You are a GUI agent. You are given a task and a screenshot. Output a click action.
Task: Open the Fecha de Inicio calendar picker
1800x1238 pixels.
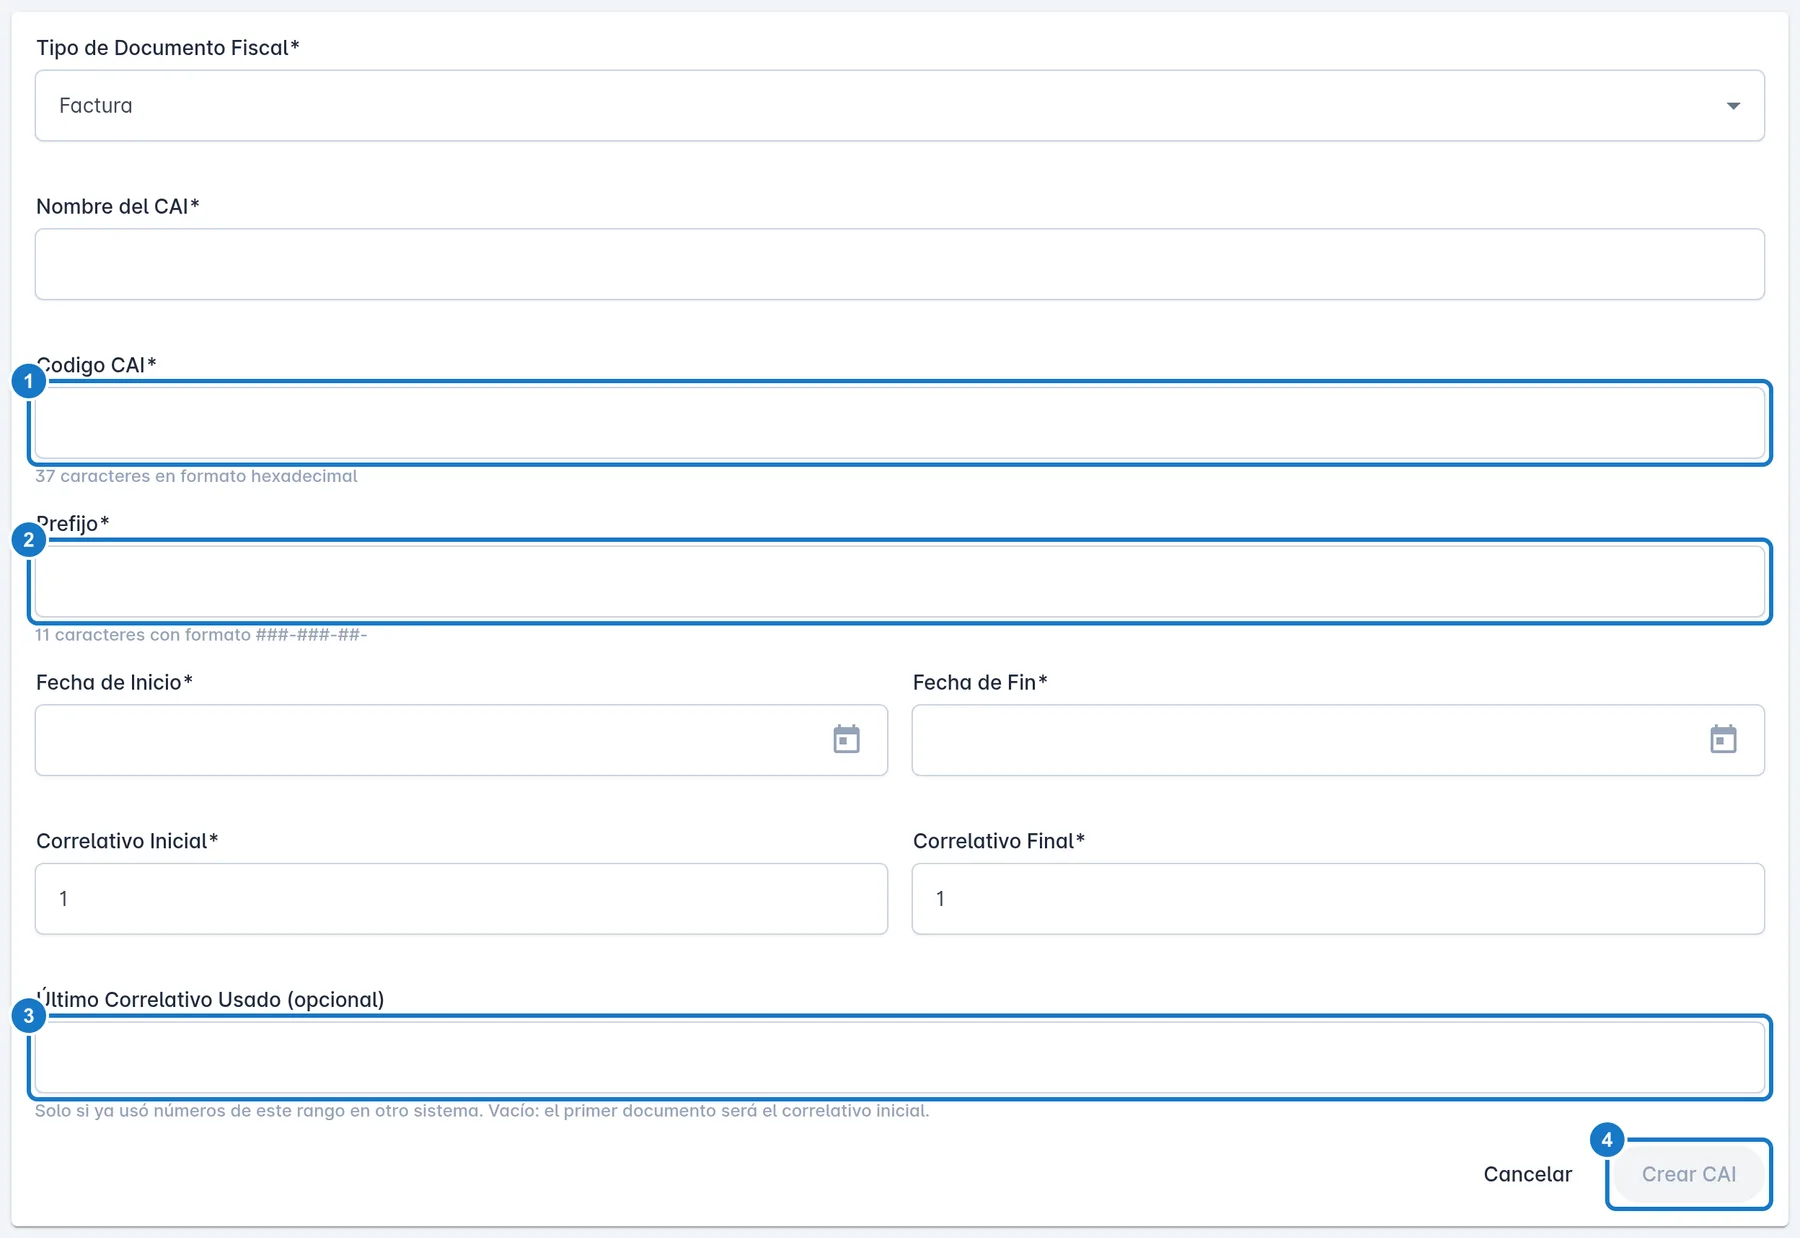click(x=846, y=739)
